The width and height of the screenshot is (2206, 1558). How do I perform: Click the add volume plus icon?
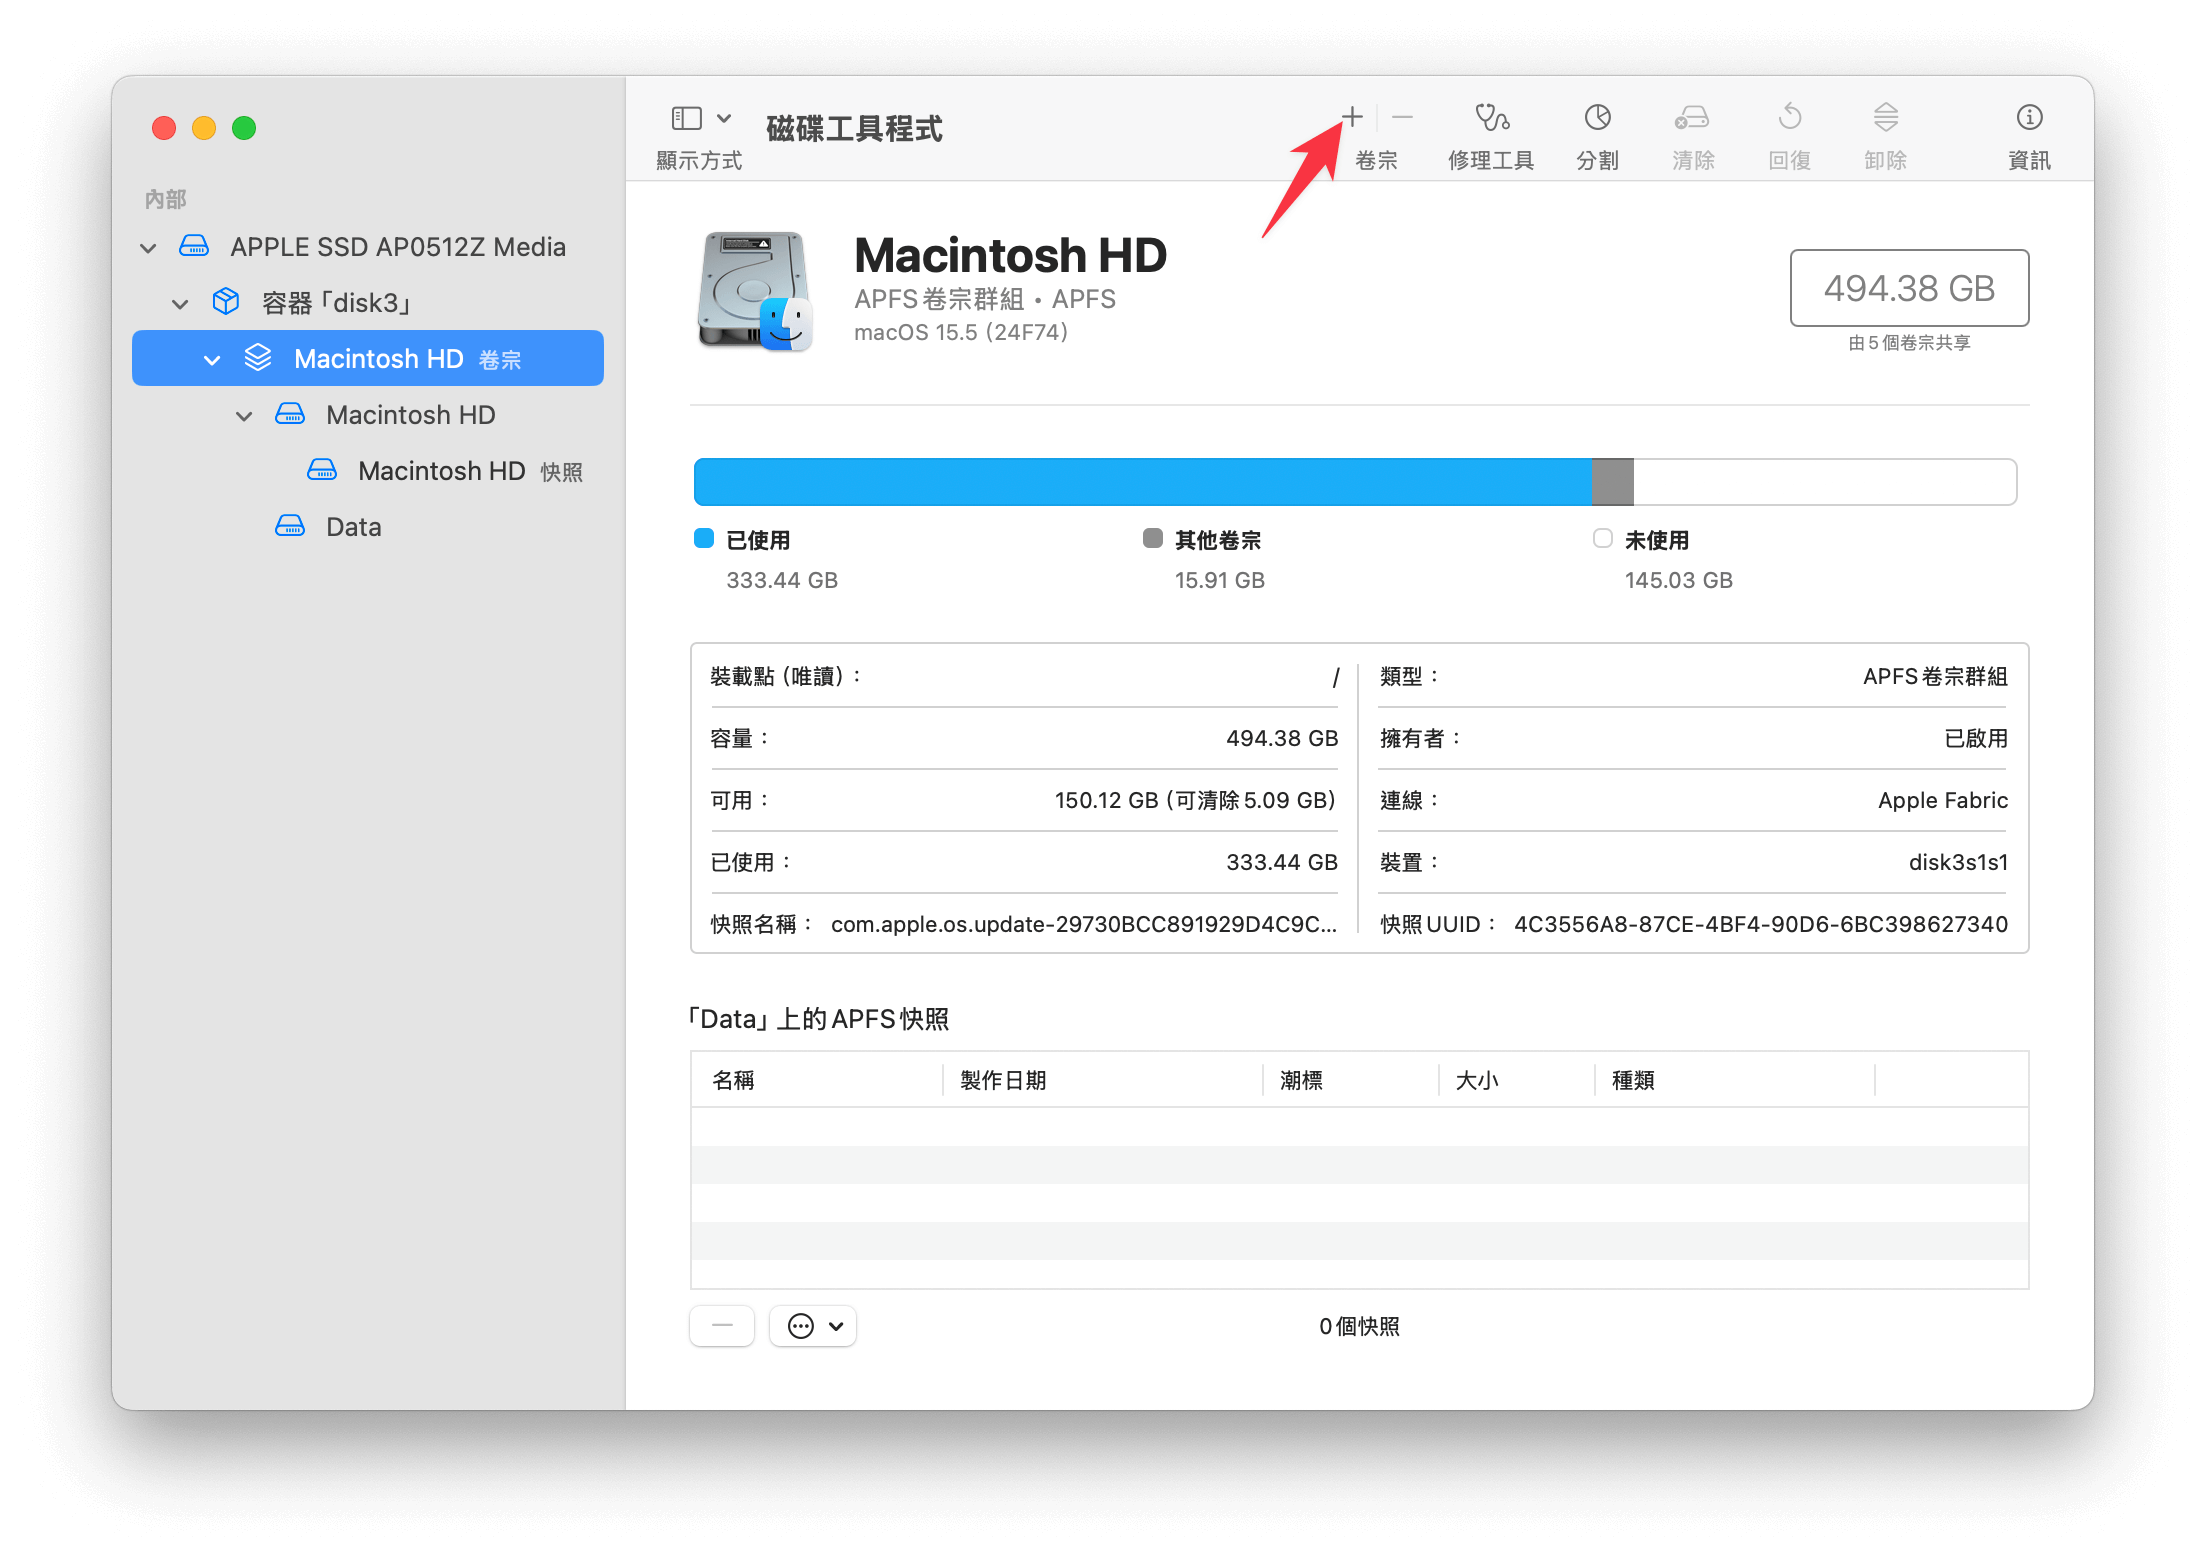point(1352,117)
